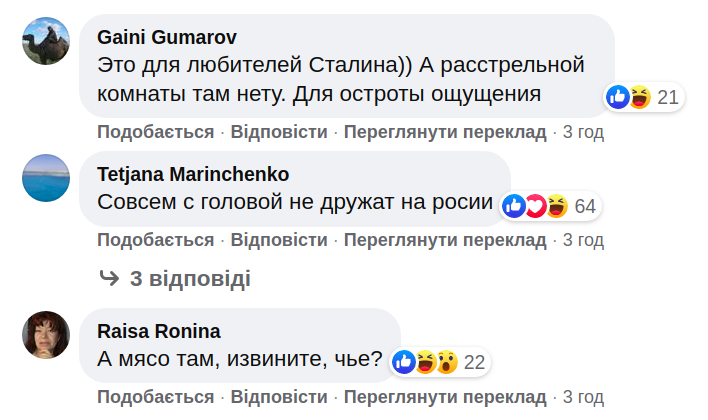Viewport: 708px width, 420px height.
Task: Click the heart reaction on Tetjana Marinchenko's comment
Action: pyautogui.click(x=535, y=206)
